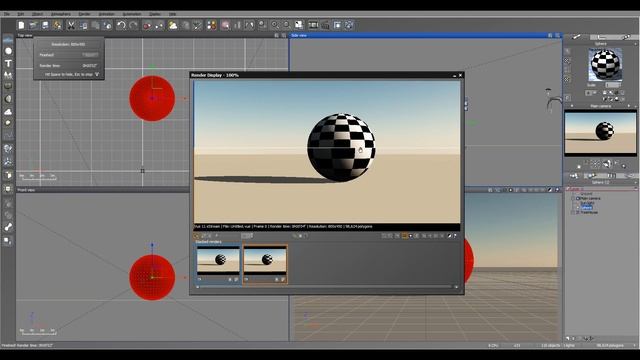640x360 pixels.
Task: Click the zoom out magnifier icon
Action: click(287, 25)
